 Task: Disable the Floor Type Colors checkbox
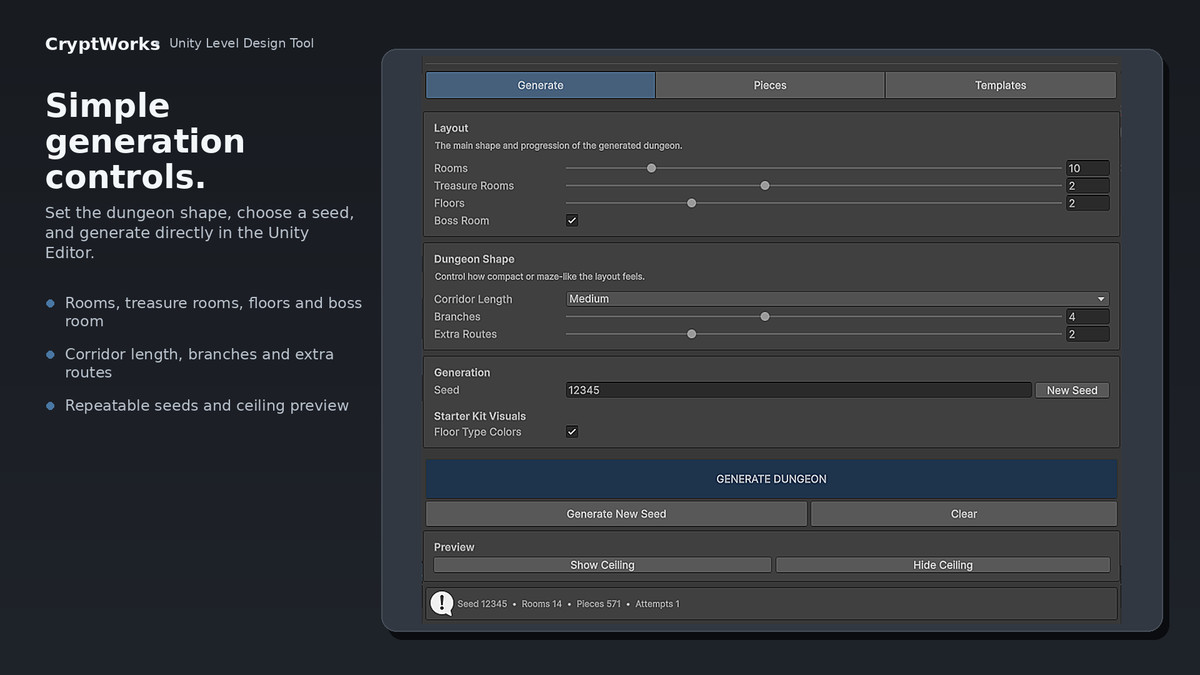click(x=572, y=432)
